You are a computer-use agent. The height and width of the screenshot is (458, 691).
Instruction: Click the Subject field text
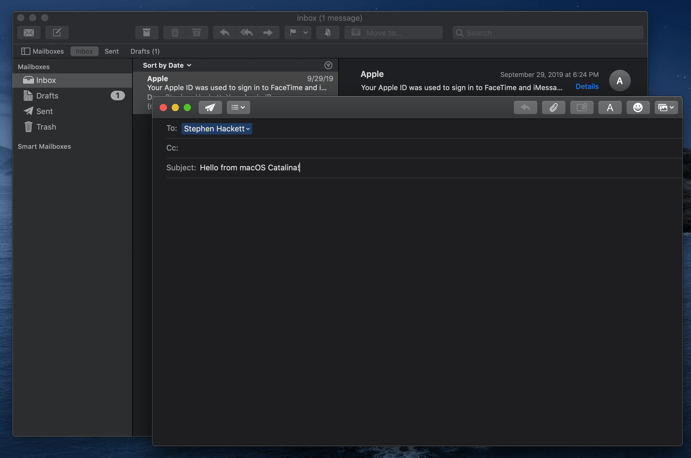tap(249, 168)
